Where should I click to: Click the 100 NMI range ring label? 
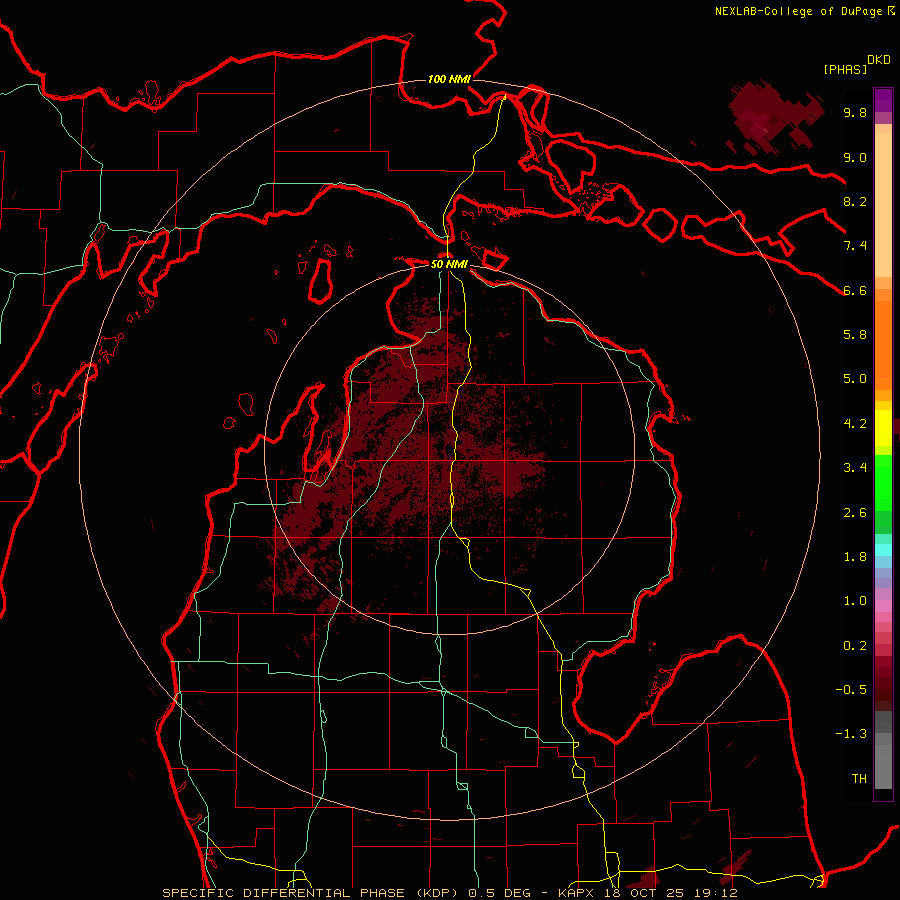point(449,79)
